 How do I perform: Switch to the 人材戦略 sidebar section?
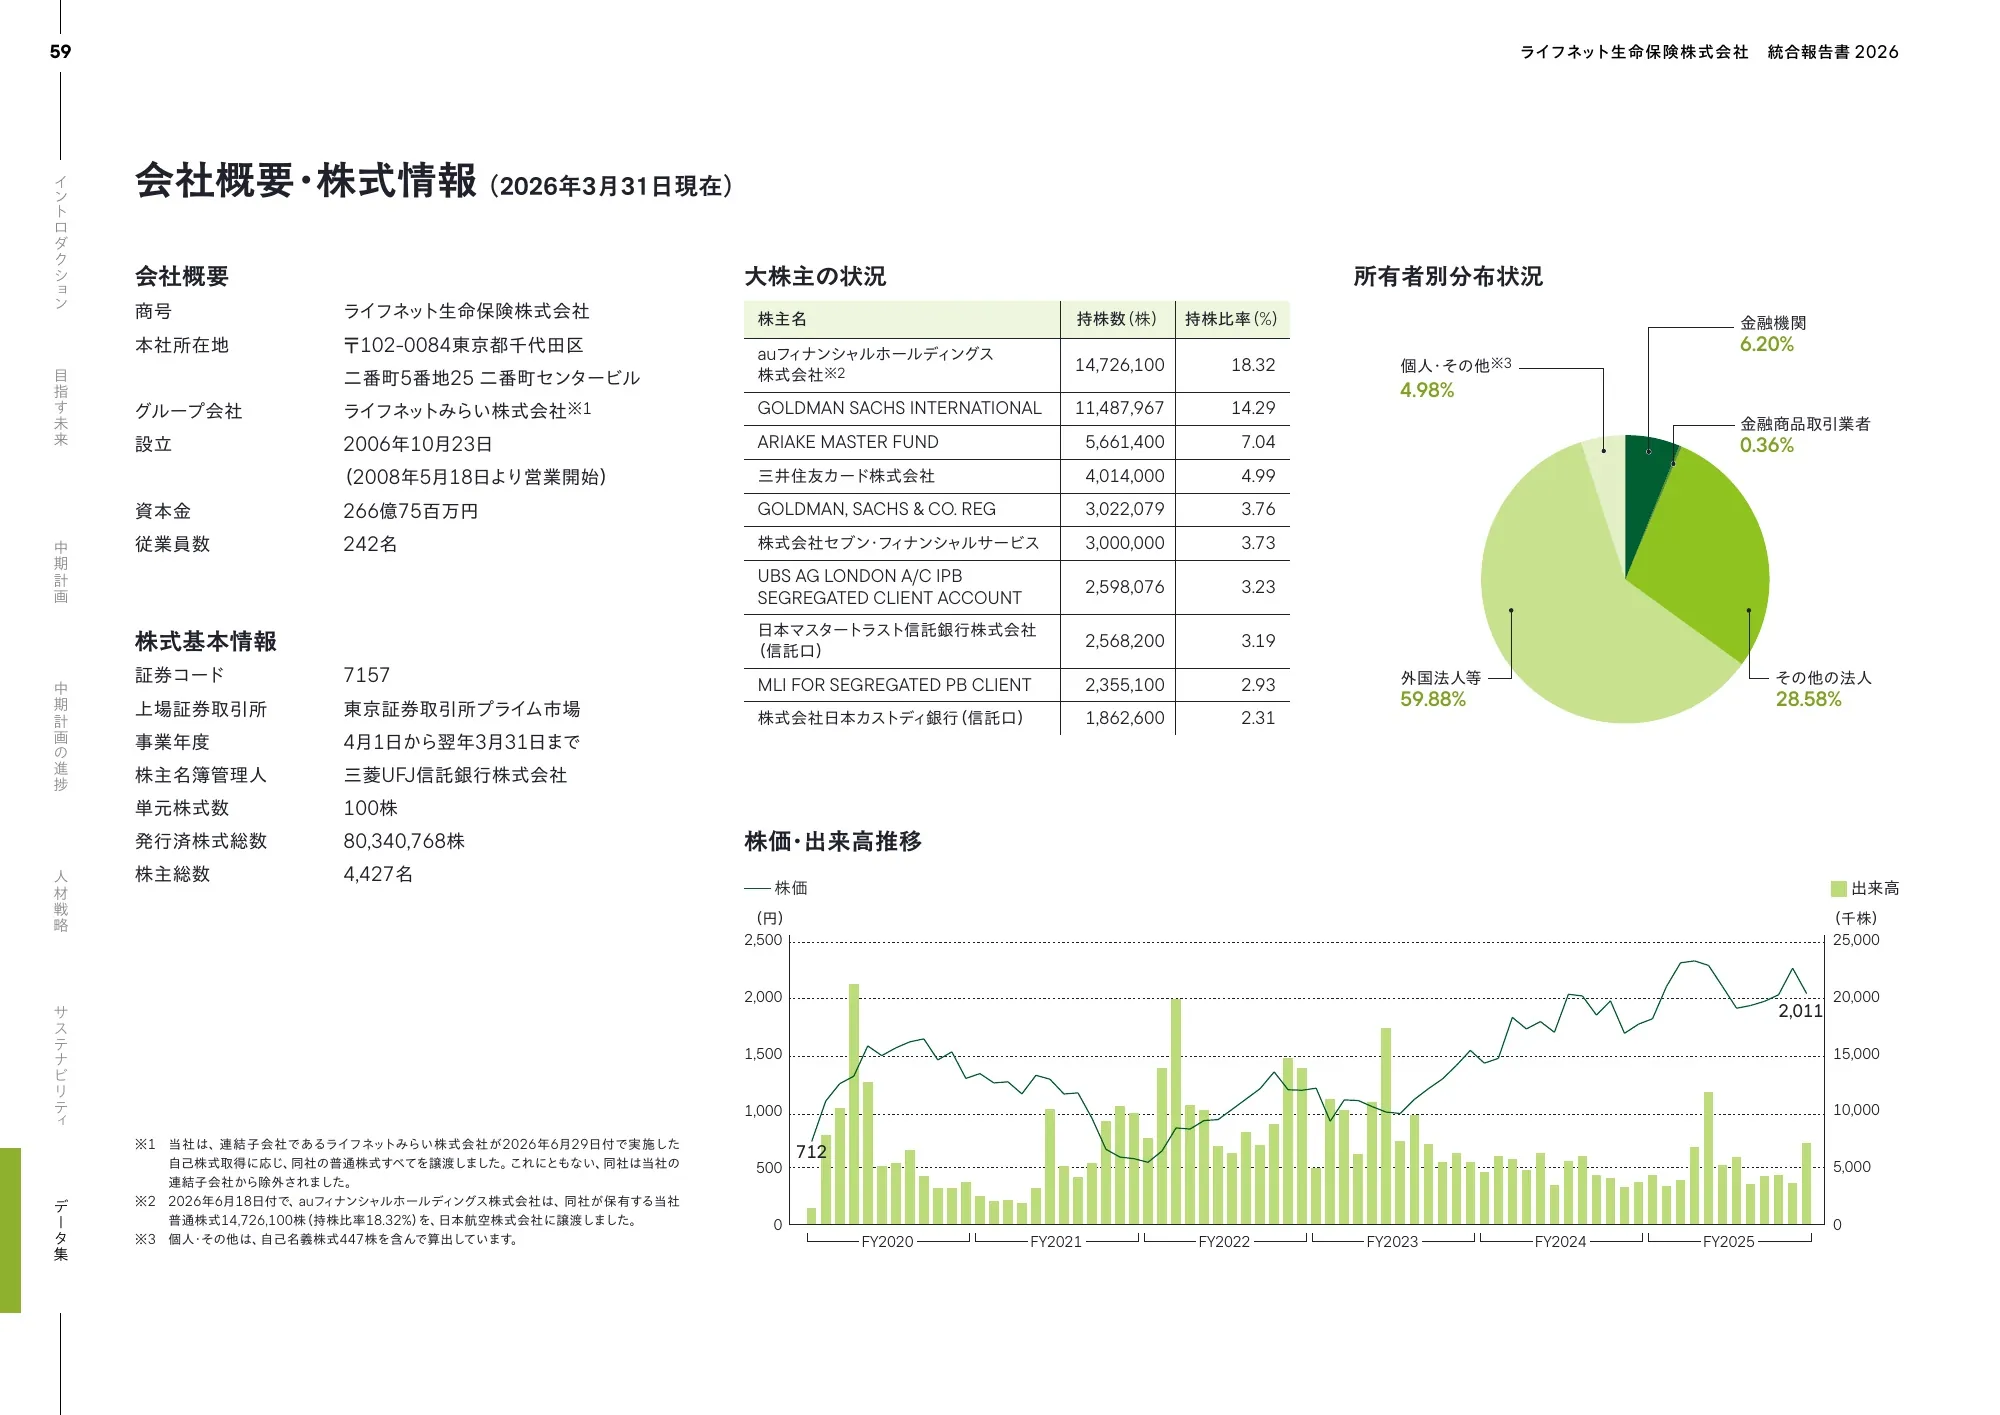pos(61,901)
